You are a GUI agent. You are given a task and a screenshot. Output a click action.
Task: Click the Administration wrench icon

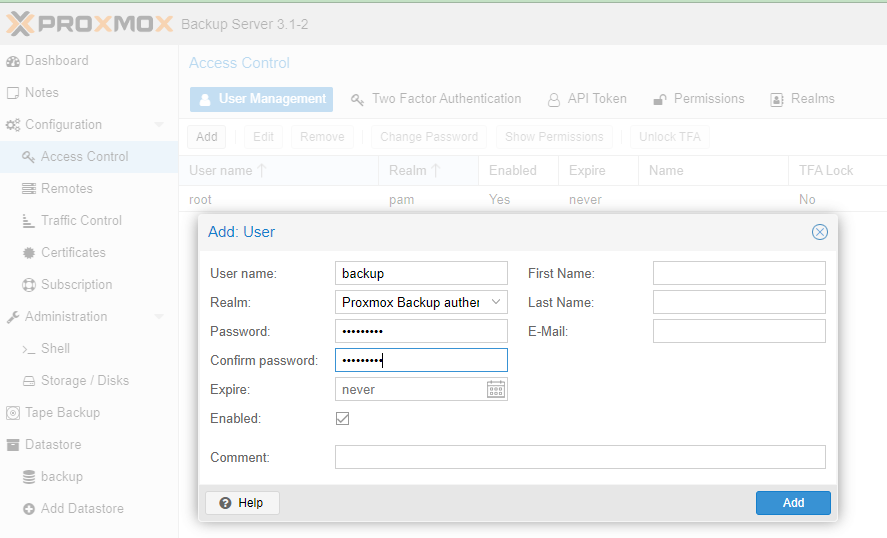tap(13, 317)
